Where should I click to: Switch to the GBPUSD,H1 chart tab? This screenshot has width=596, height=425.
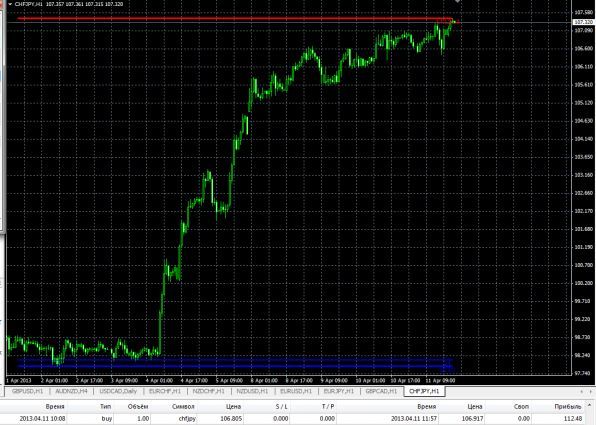pyautogui.click(x=28, y=391)
